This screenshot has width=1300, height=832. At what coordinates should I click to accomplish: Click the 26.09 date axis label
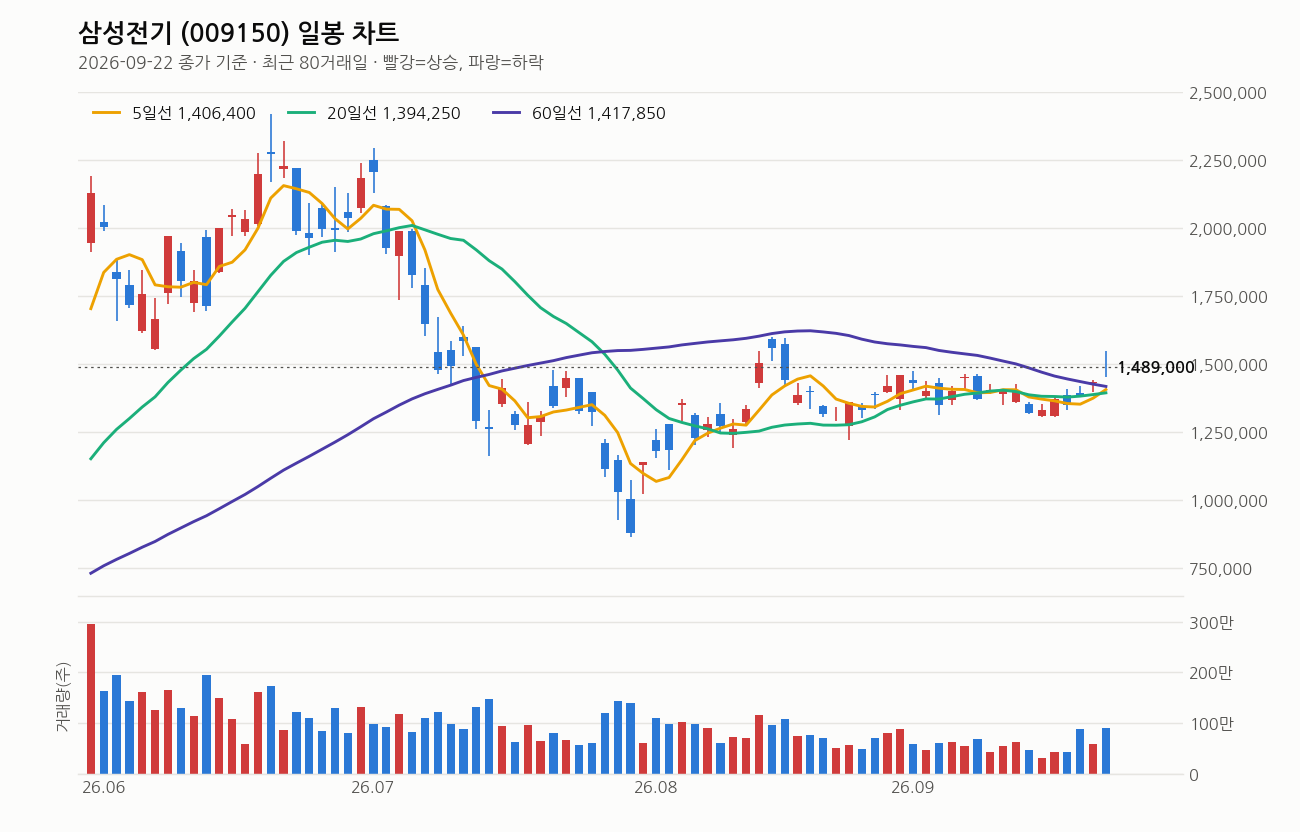tap(912, 788)
